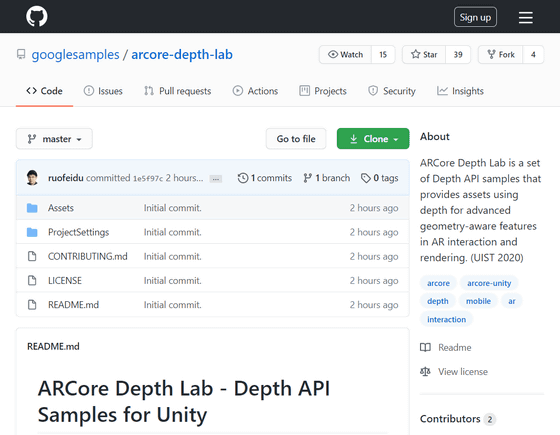Click the README.md file icon
Screen dimensions: 560x435
coord(32,305)
